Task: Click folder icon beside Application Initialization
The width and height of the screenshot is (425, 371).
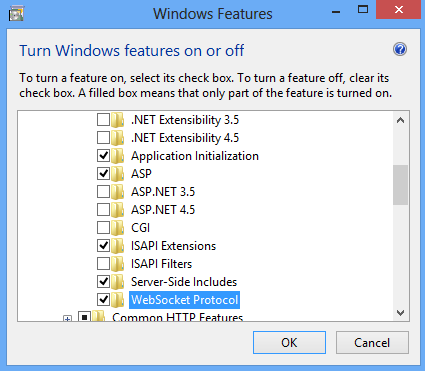Action: [x=117, y=156]
